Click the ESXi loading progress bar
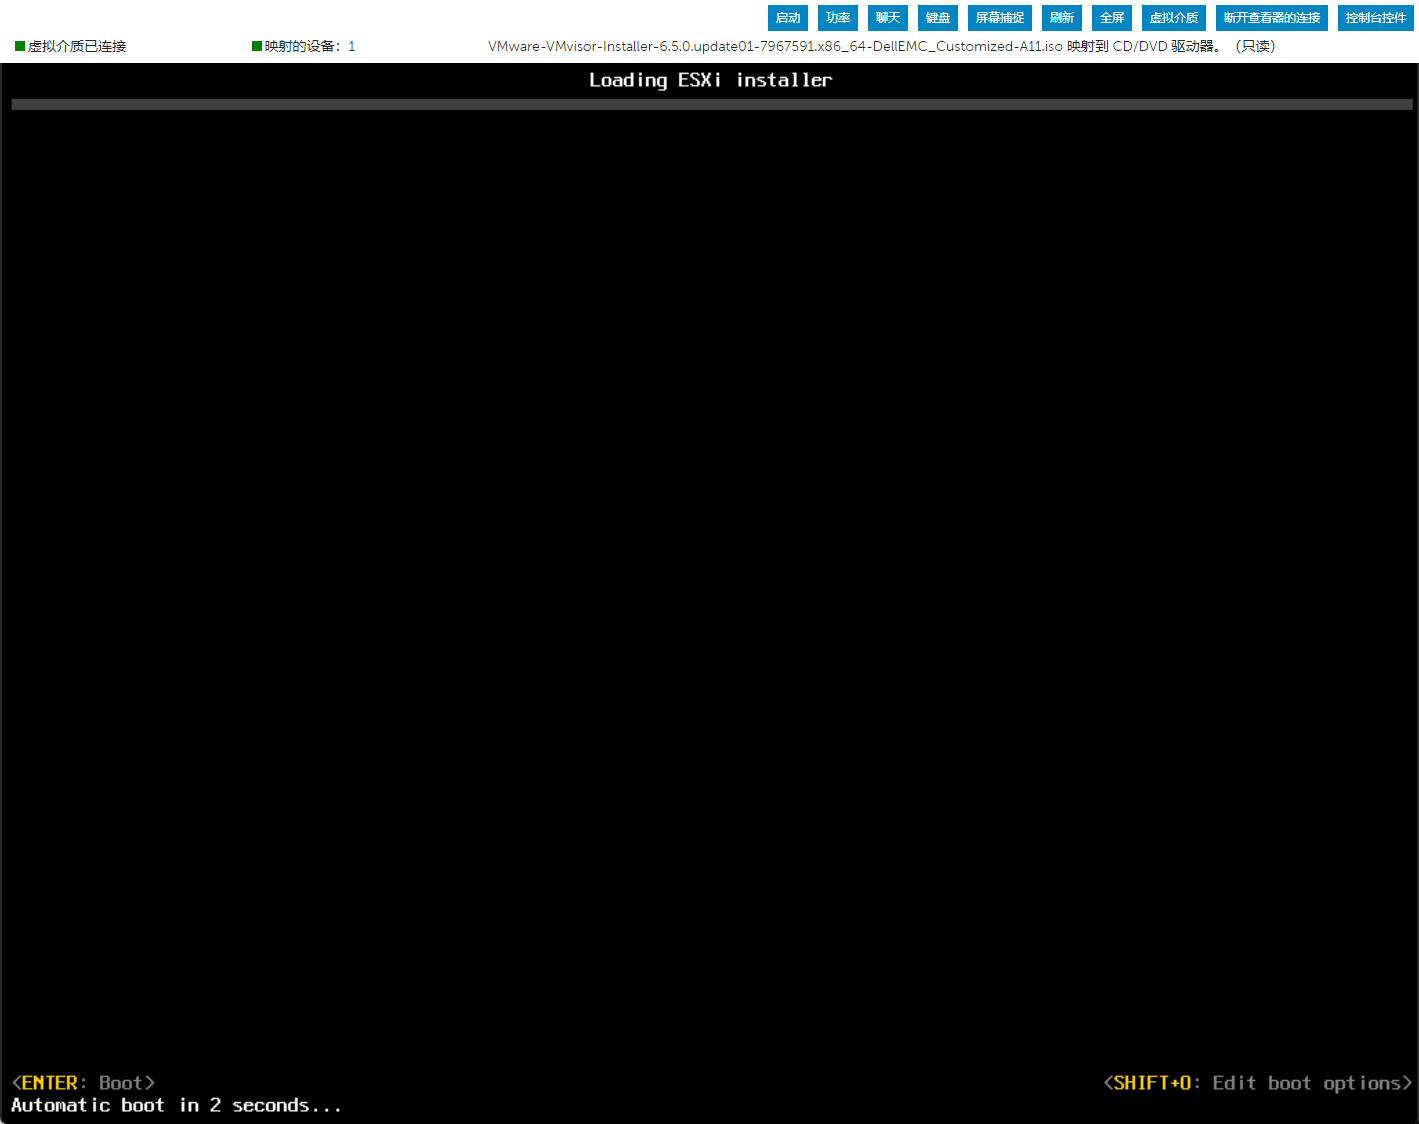Screen dimensions: 1419x1124 click(x=712, y=104)
